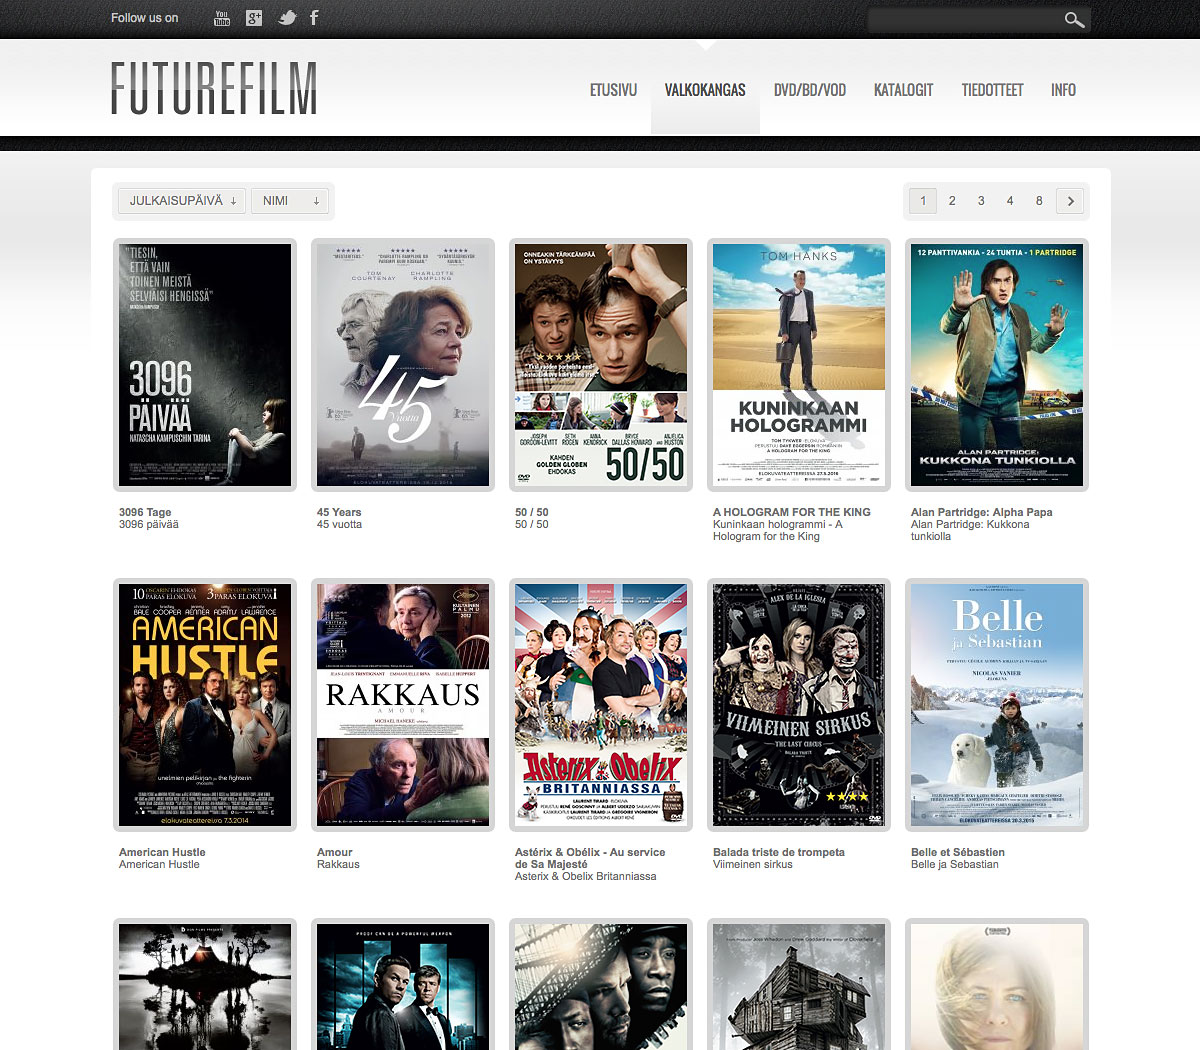
Task: Sort by JULKAISUPÄIVÄ dropdown
Action: point(182,201)
